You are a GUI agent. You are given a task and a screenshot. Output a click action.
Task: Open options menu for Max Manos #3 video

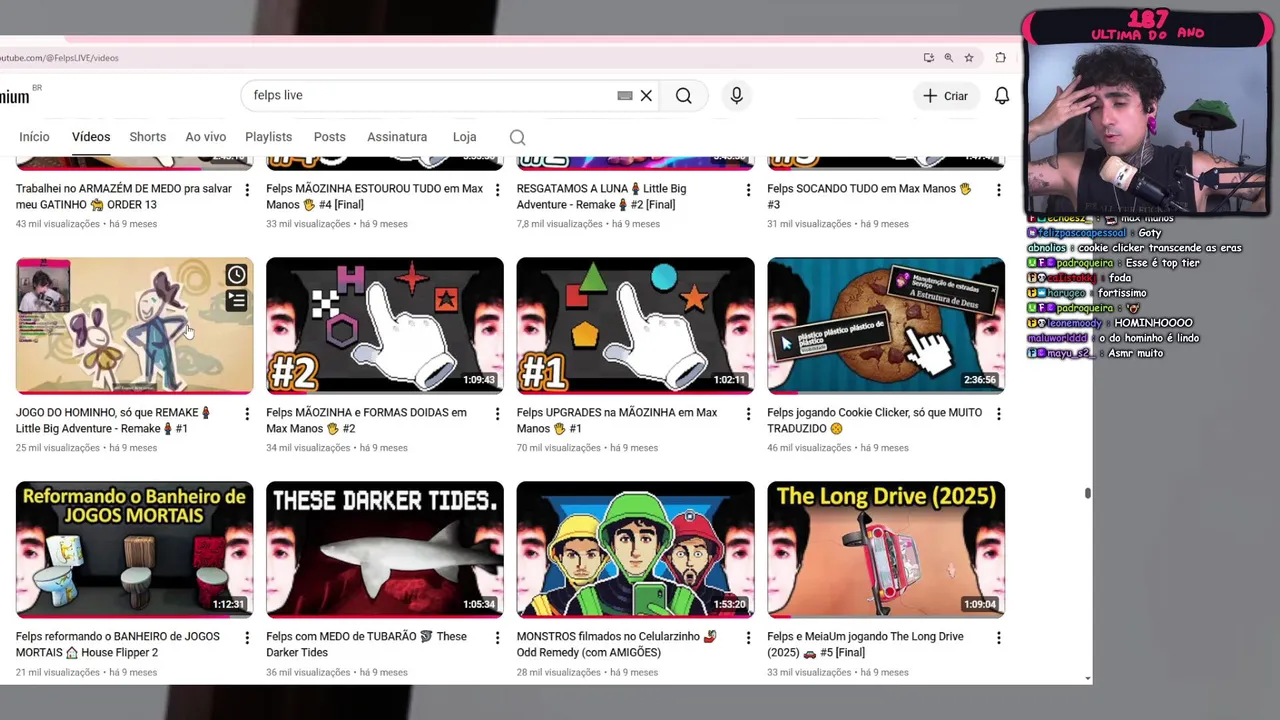tap(998, 190)
